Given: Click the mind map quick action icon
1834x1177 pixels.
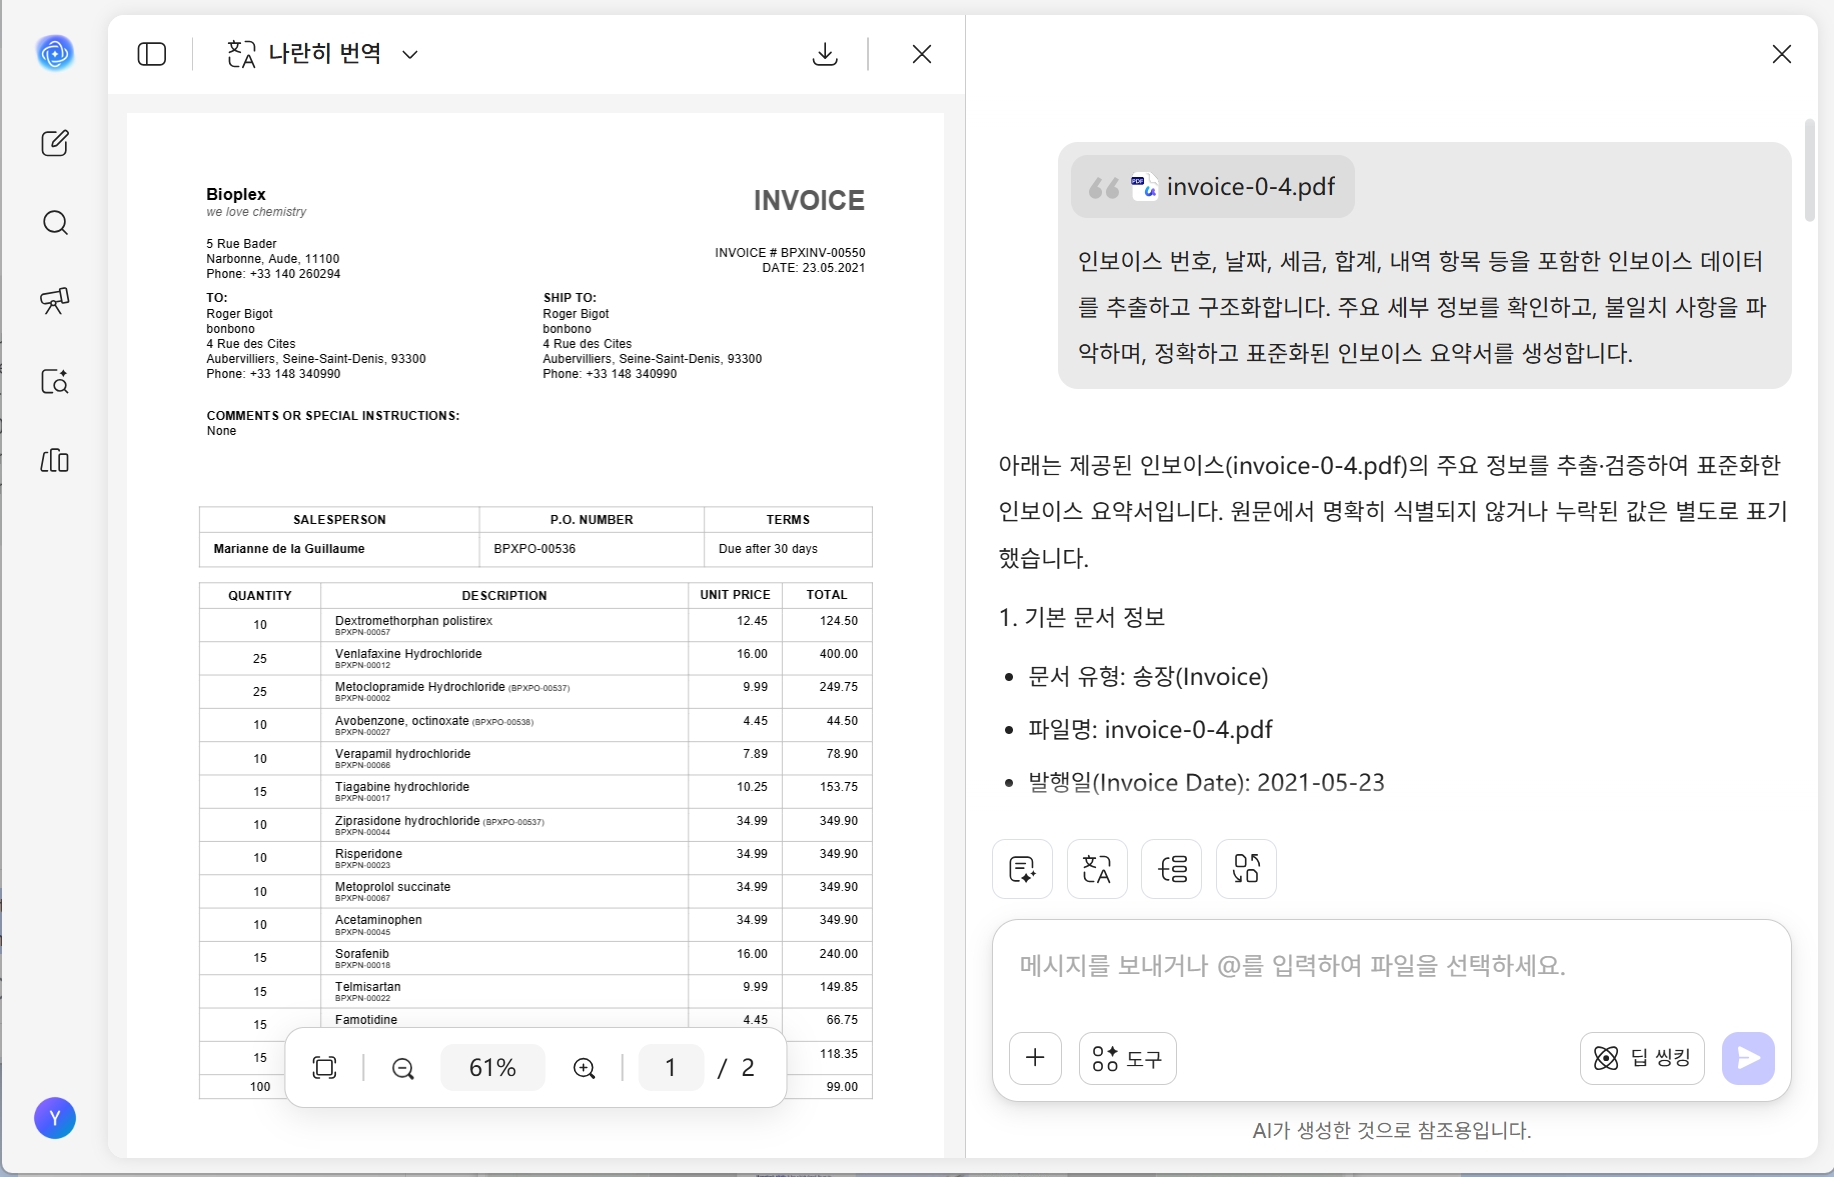Looking at the screenshot, I should [1172, 869].
